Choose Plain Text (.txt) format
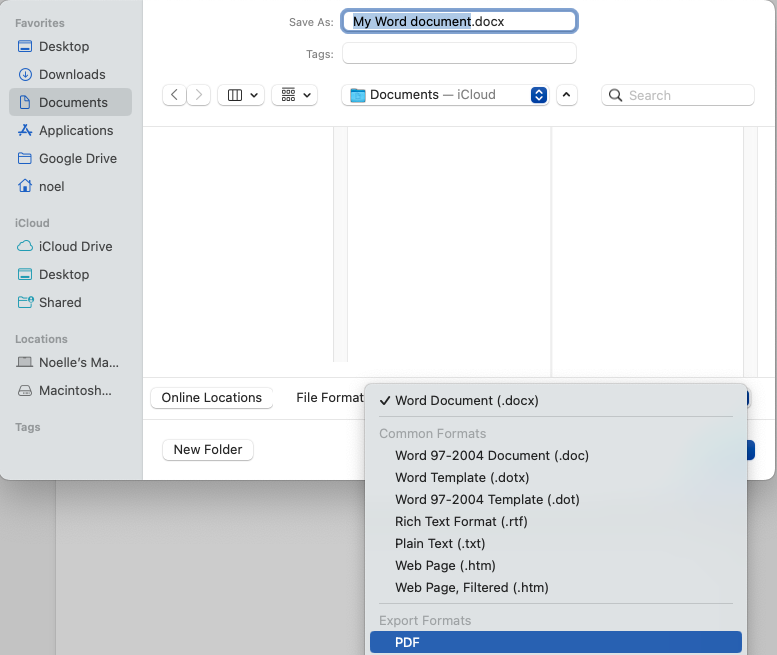This screenshot has width=777, height=655. 556,544
